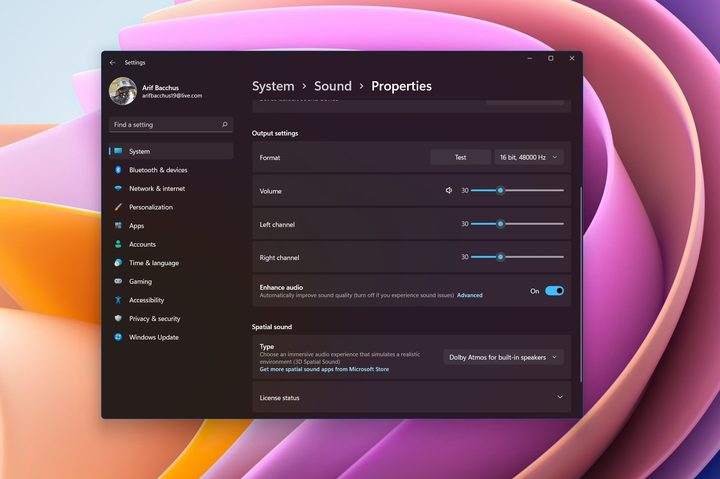Viewport: 720px width, 479px height.
Task: Click the Accounts person icon
Action: [118, 244]
